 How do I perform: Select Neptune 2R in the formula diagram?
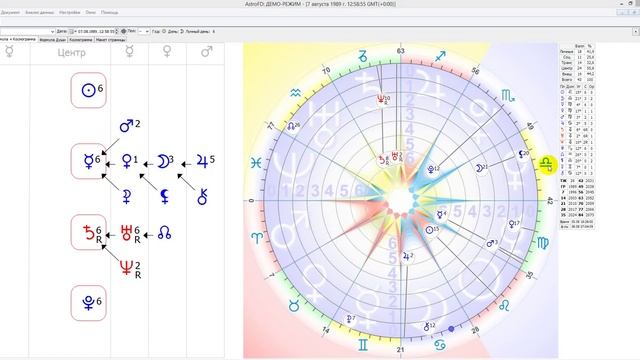pyautogui.click(x=131, y=269)
